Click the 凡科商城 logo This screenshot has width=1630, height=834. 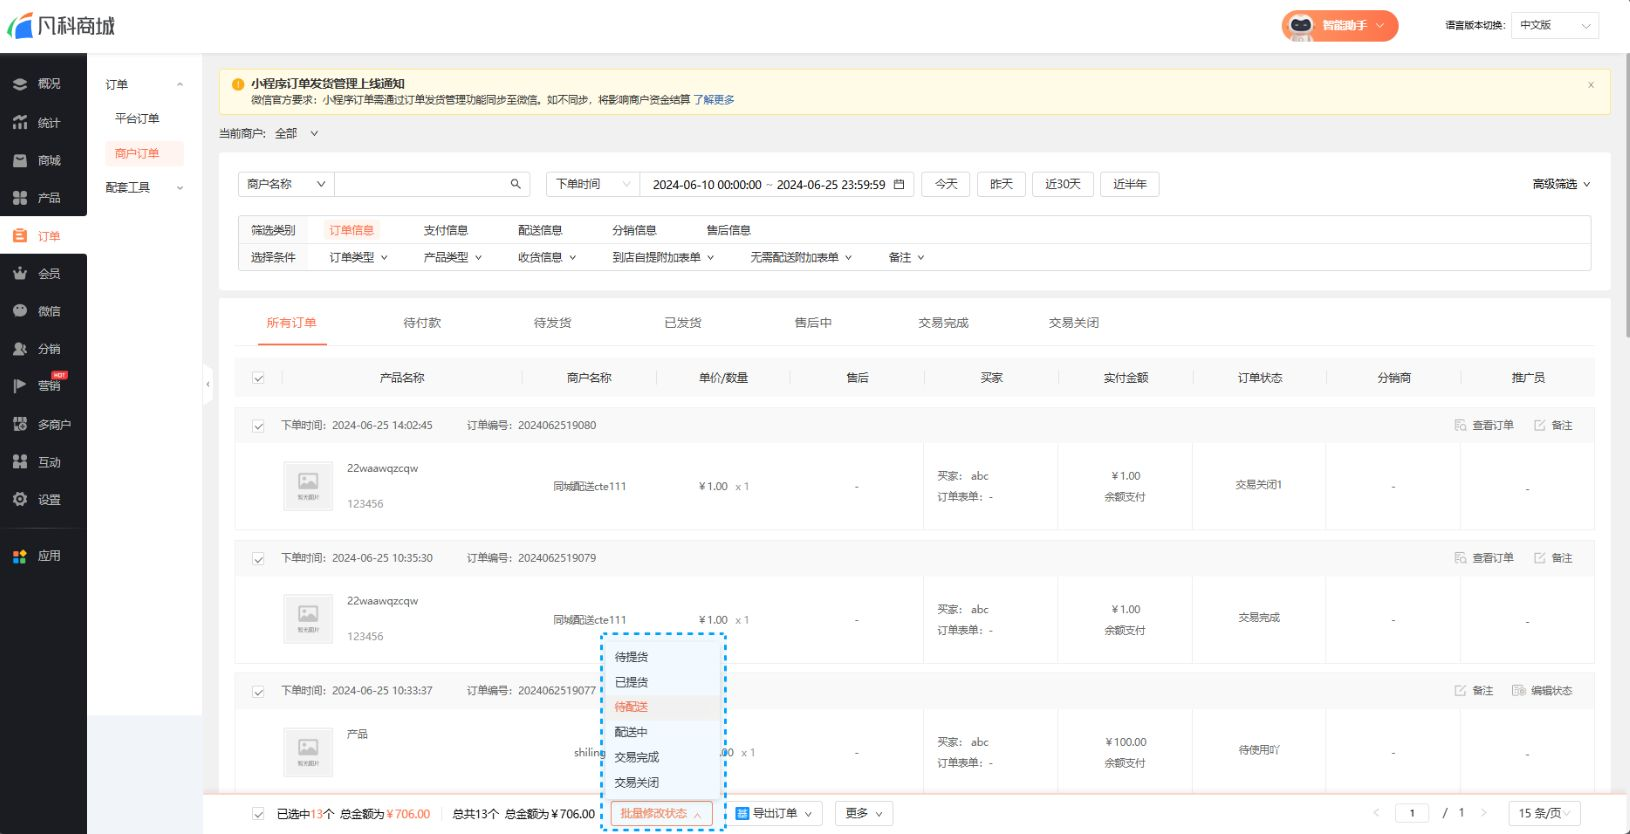click(62, 25)
